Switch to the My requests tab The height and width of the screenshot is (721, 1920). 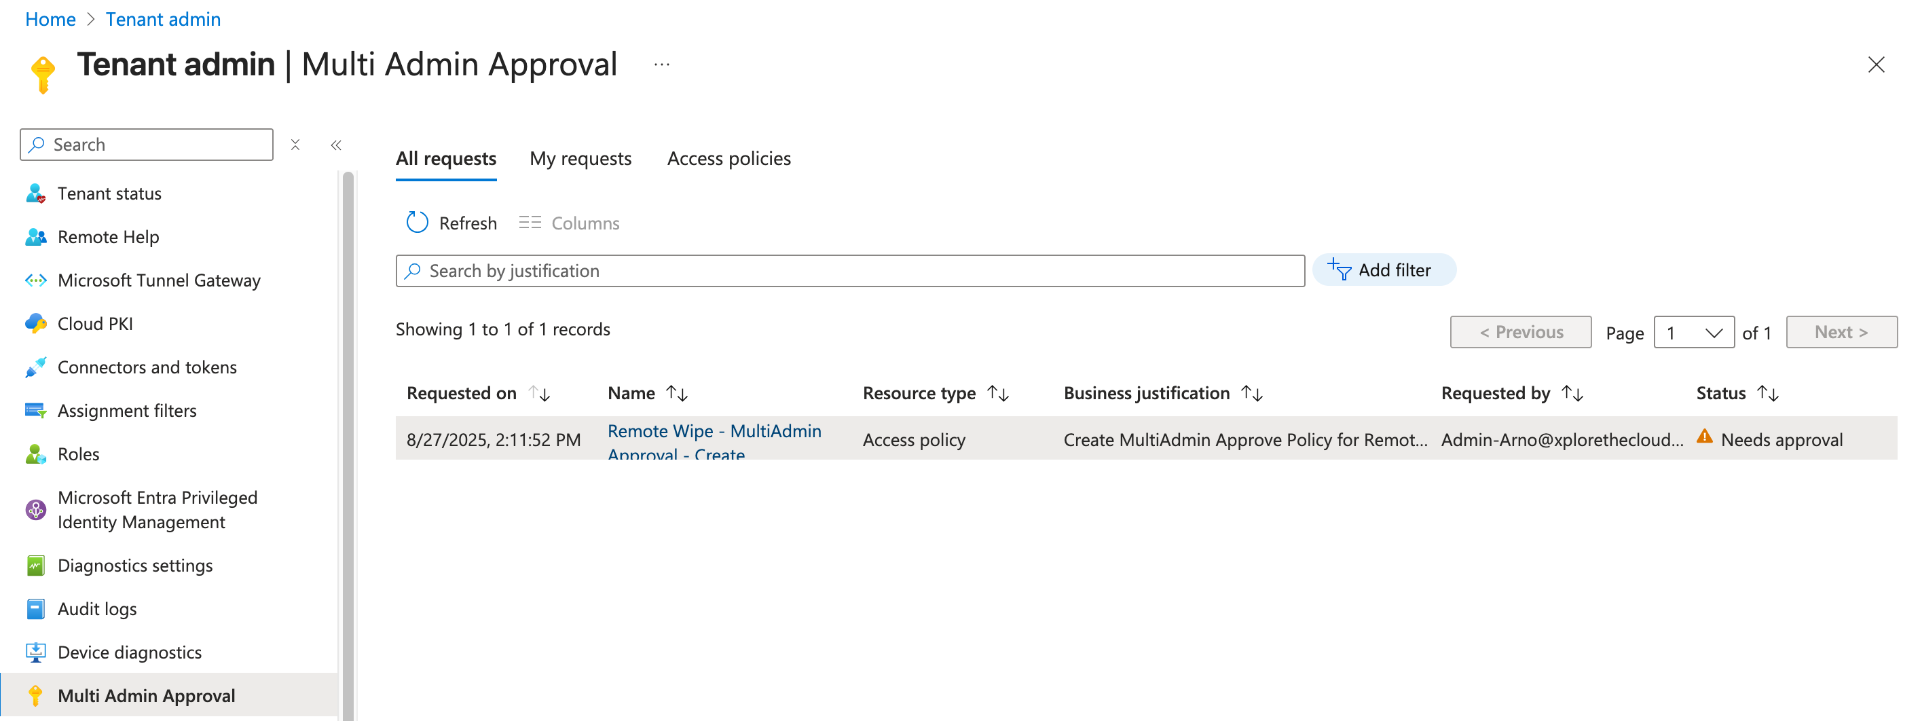[580, 159]
